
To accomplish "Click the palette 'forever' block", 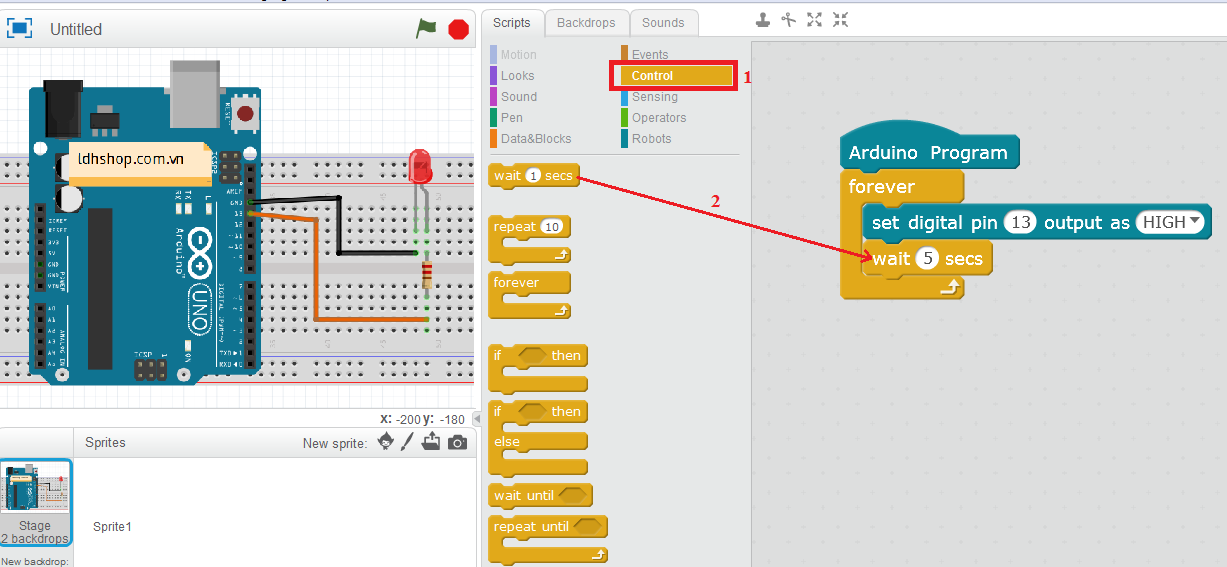I will point(530,295).
